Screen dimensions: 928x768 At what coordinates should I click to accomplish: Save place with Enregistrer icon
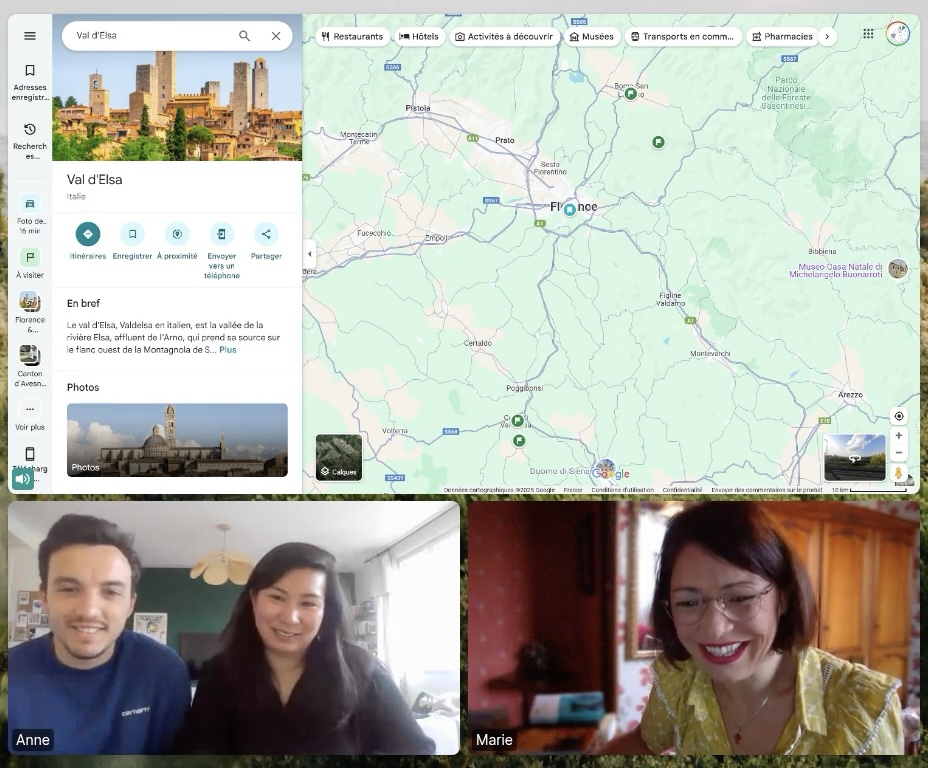point(132,234)
